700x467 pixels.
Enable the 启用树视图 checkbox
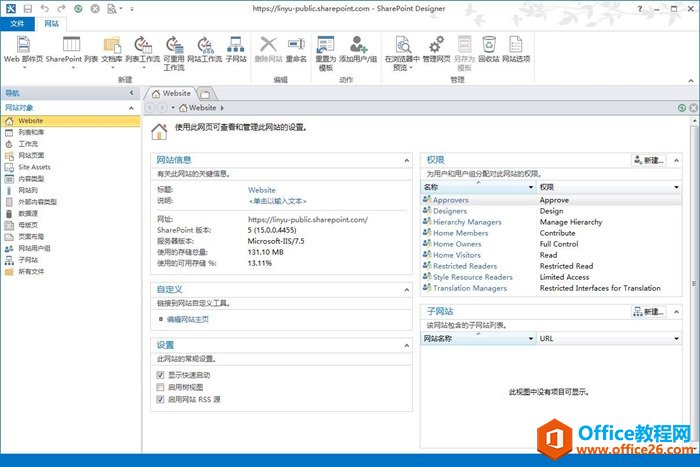pos(160,387)
